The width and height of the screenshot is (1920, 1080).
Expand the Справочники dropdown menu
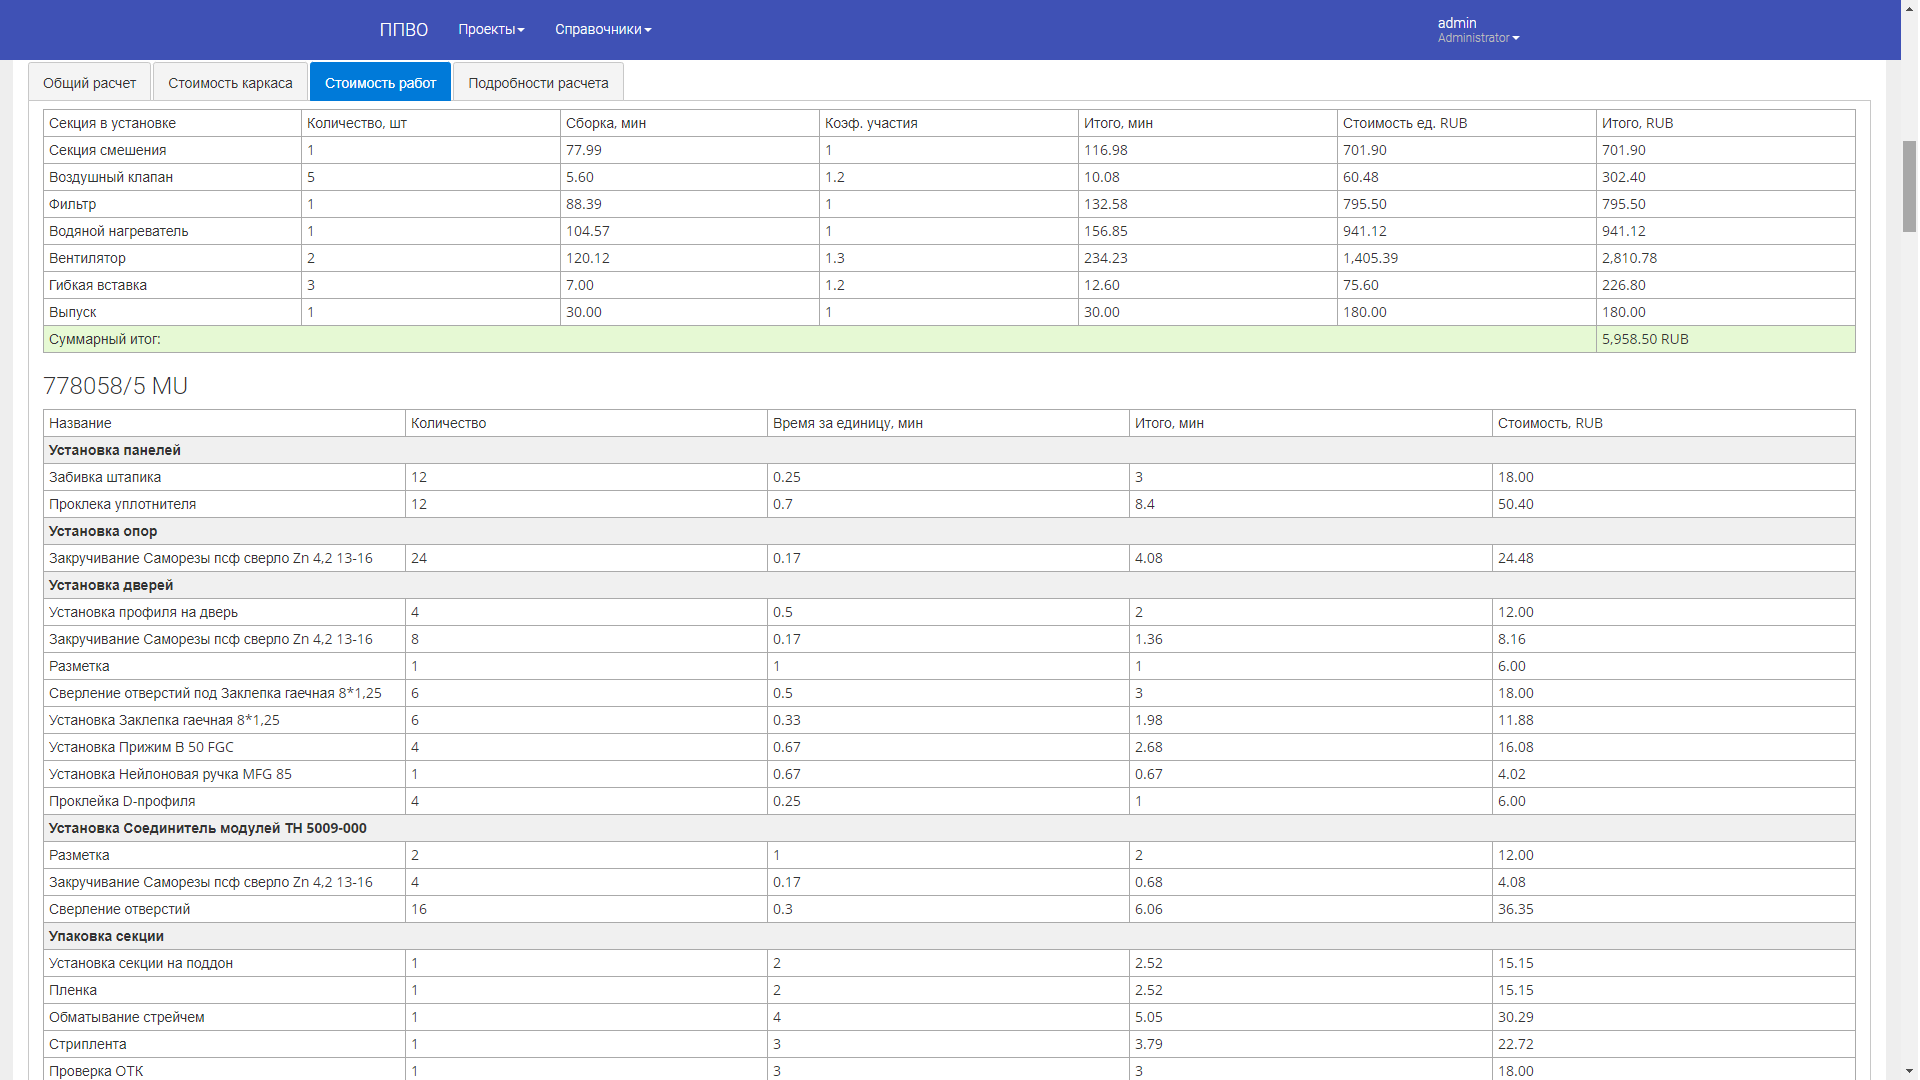(x=603, y=29)
